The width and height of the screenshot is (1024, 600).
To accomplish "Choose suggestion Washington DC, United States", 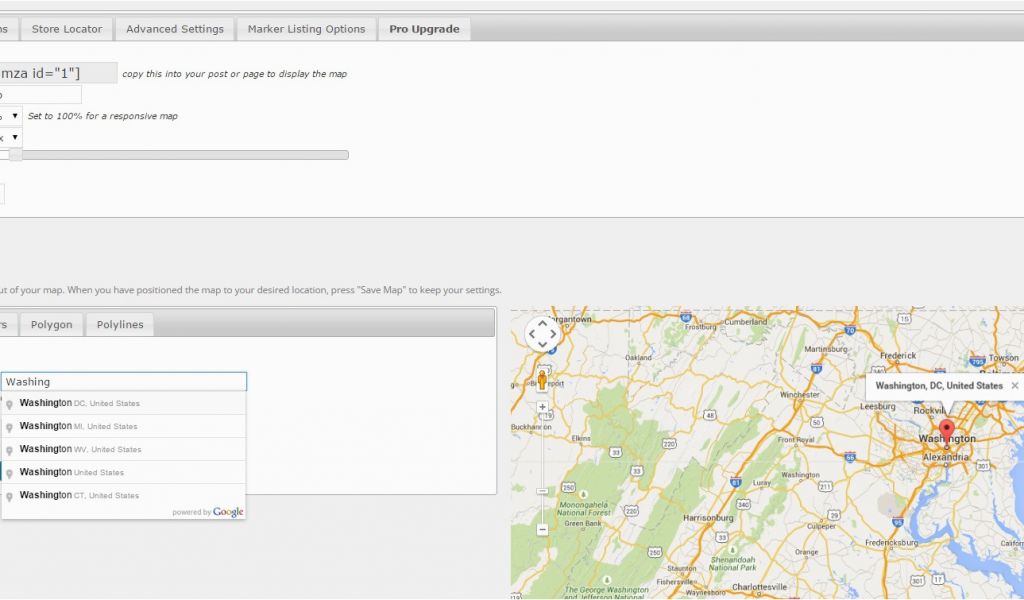I will coord(123,403).
